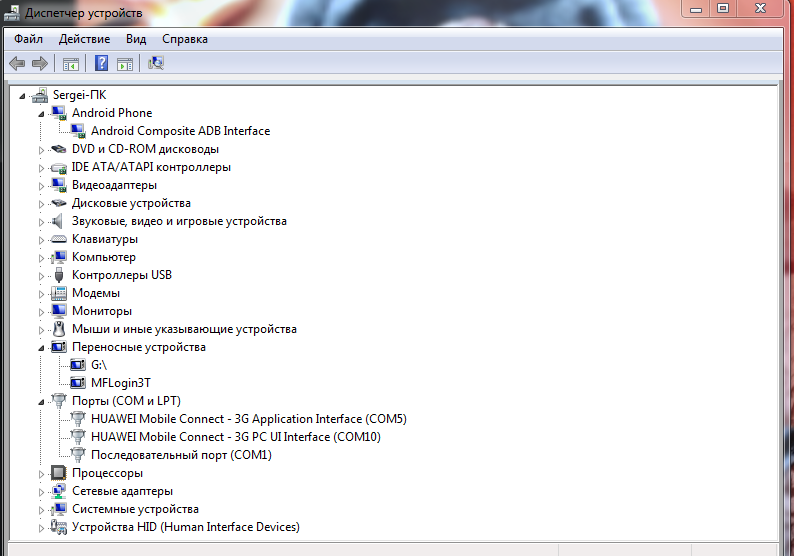The width and height of the screenshot is (794, 556).
Task: Click the COM5 port icon
Action: click(78, 419)
